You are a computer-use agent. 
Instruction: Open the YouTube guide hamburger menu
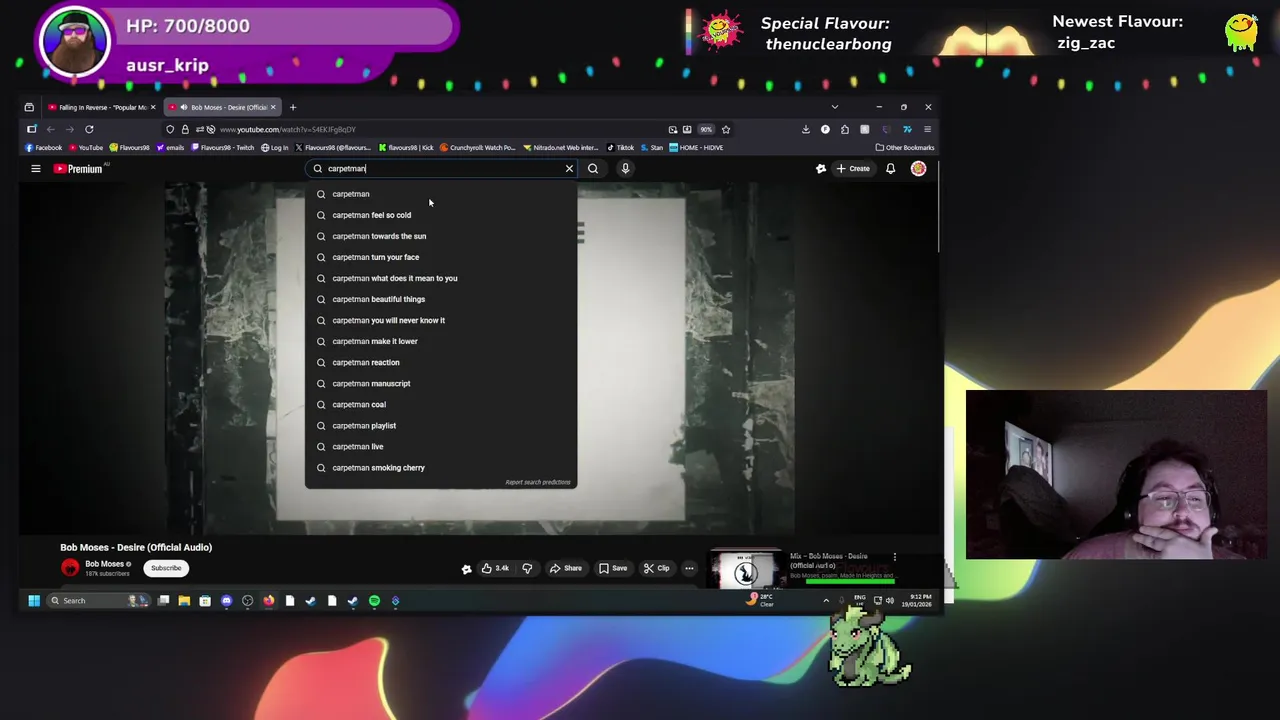pos(35,169)
